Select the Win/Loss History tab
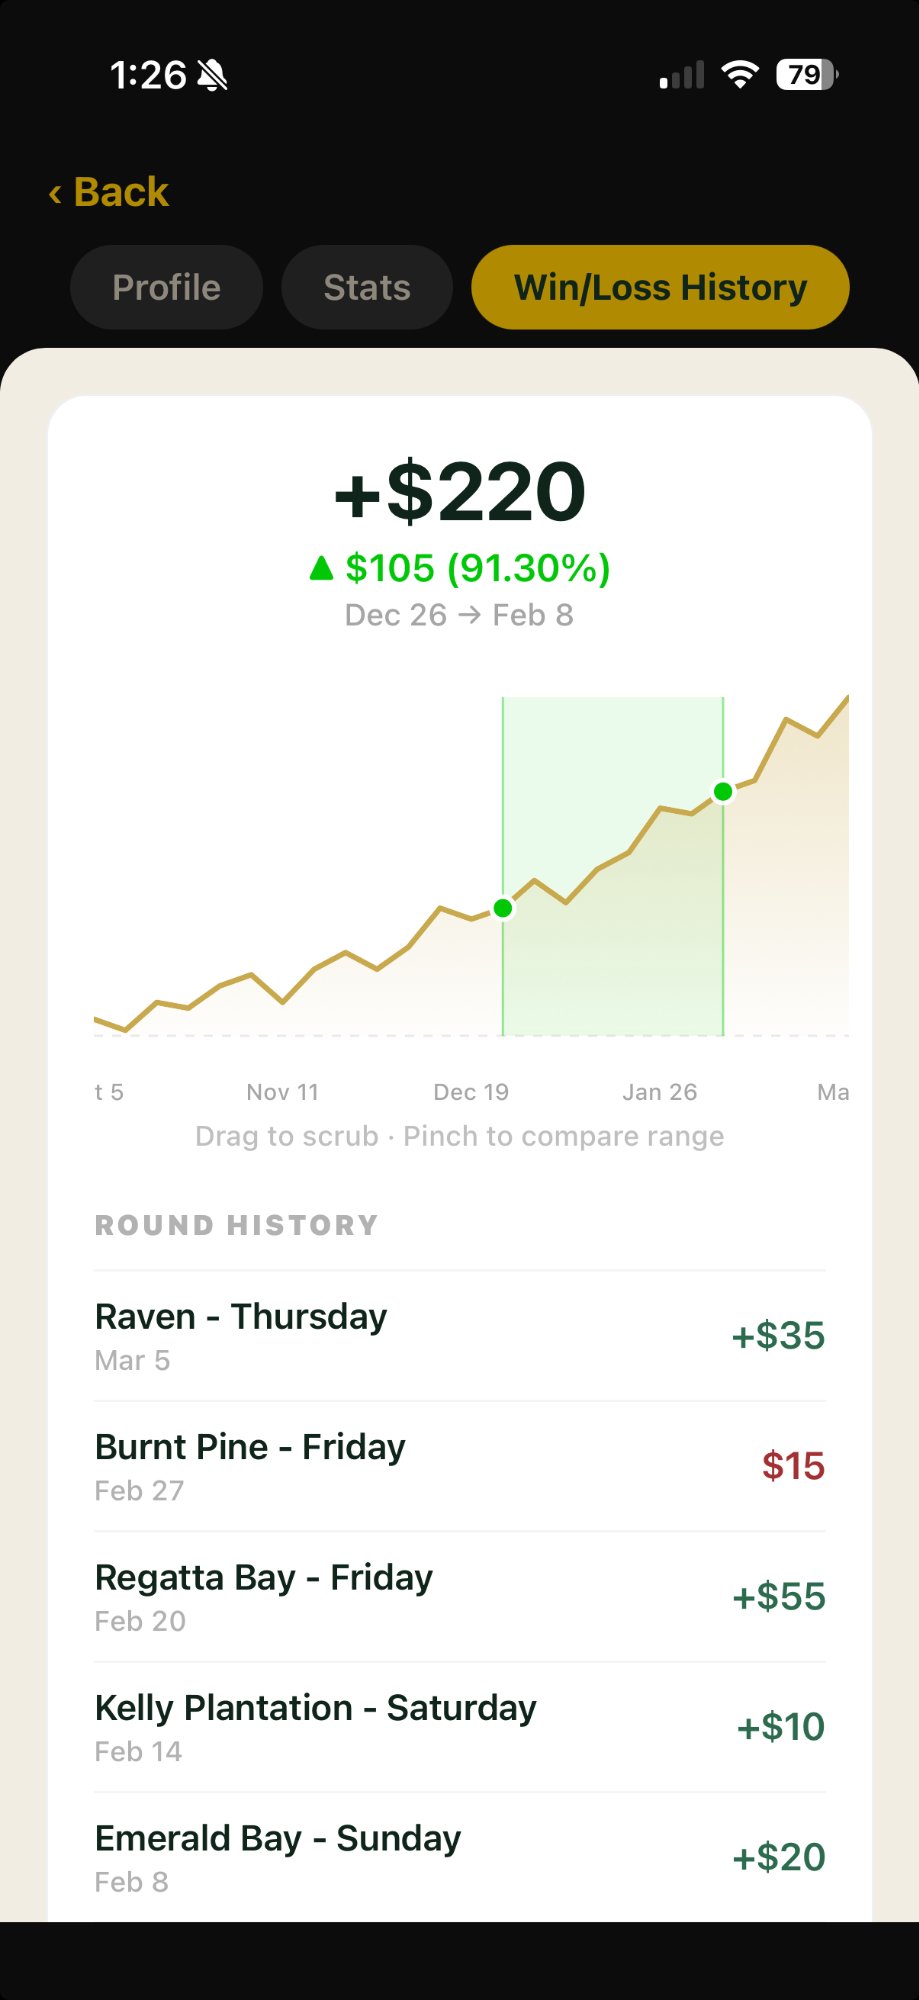919x2000 pixels. [x=660, y=288]
